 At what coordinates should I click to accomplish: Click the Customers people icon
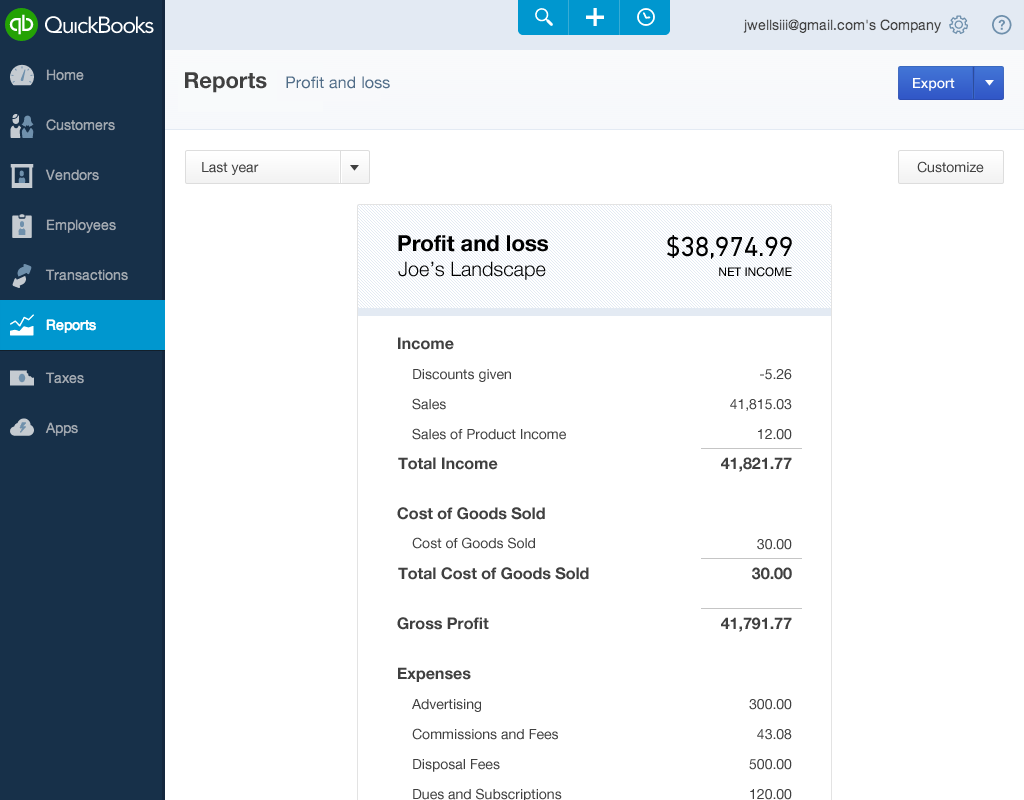22,125
